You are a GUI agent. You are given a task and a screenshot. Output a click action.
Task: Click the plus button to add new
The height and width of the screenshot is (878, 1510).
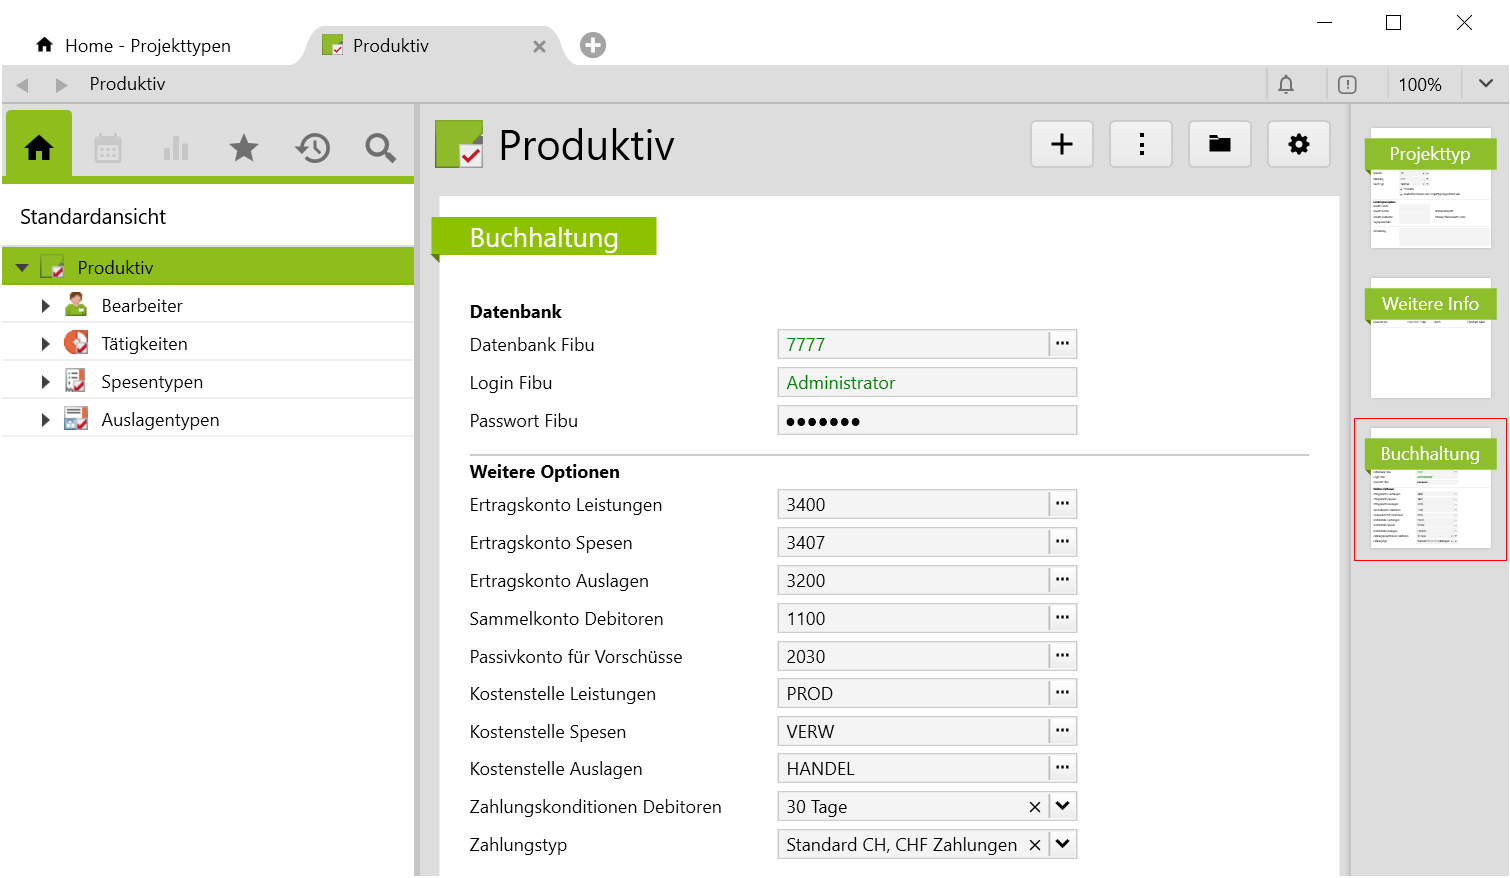(1061, 145)
